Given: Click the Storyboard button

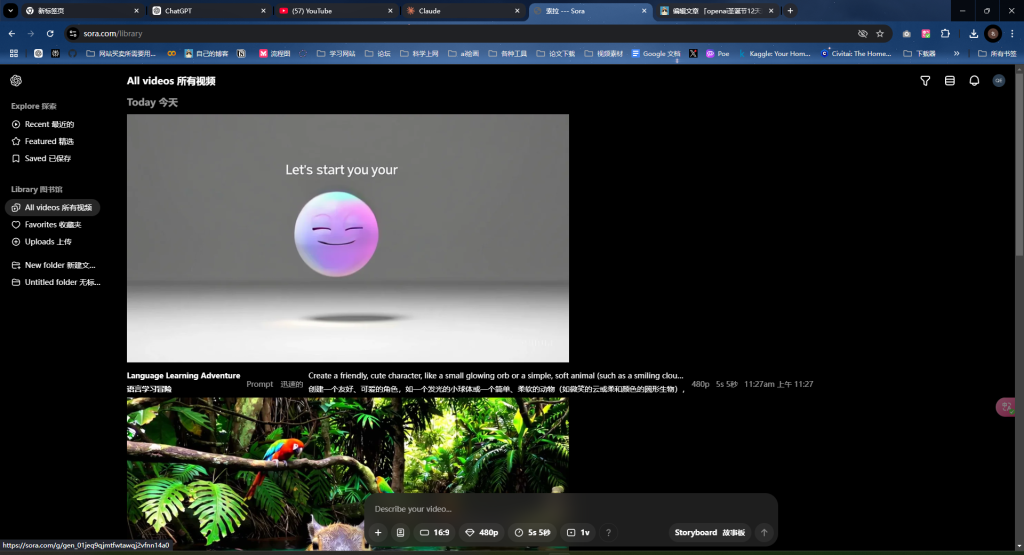Looking at the screenshot, I should (709, 533).
